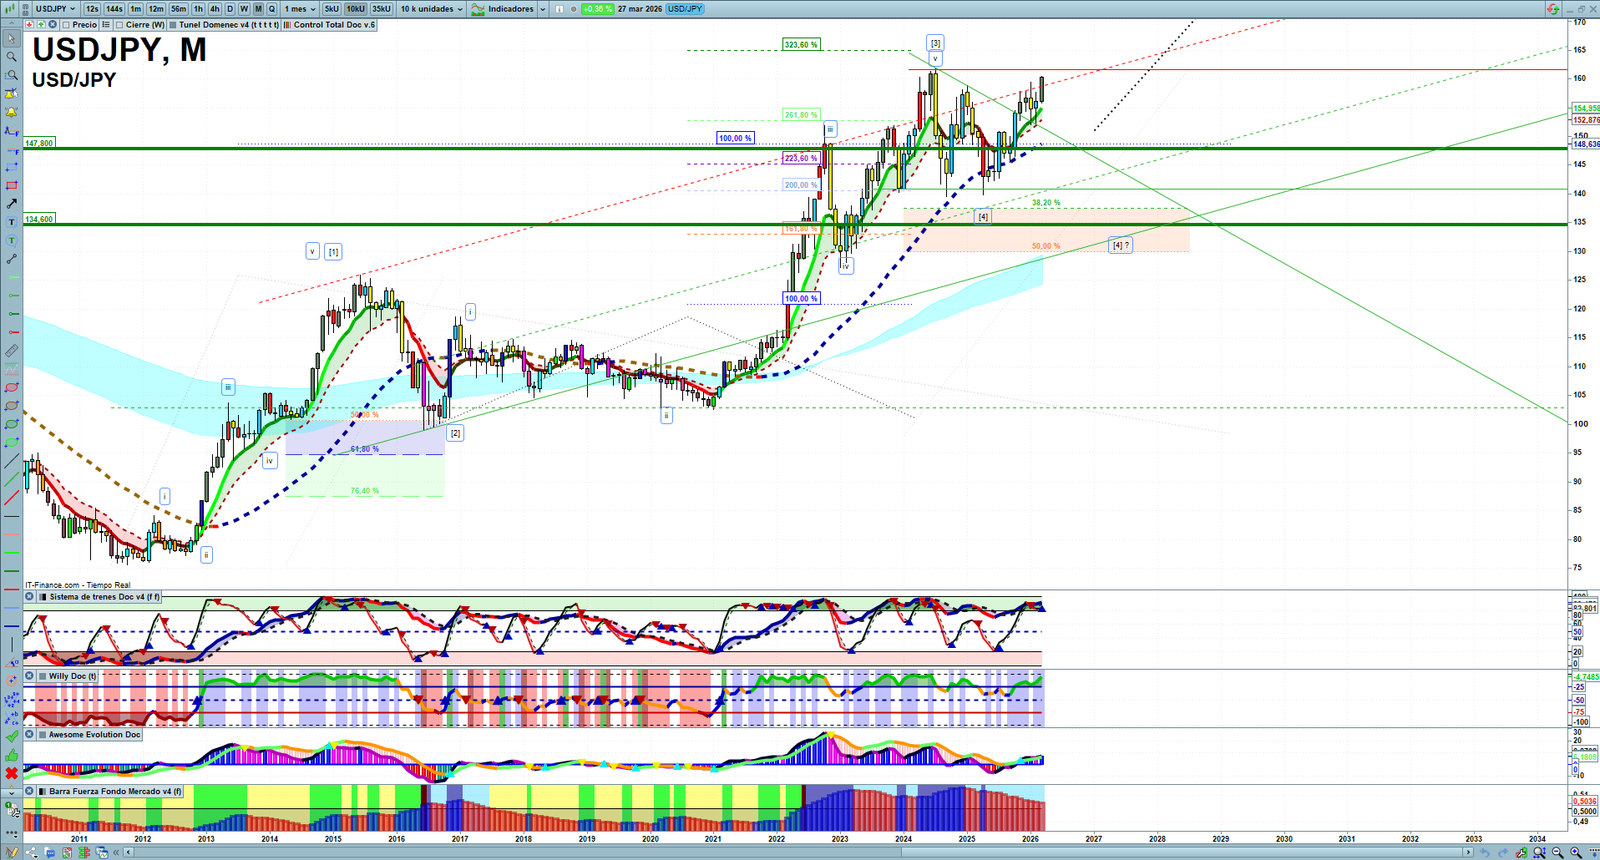Click the 147,800 horizontal level label
The height and width of the screenshot is (860, 1600).
point(39,143)
